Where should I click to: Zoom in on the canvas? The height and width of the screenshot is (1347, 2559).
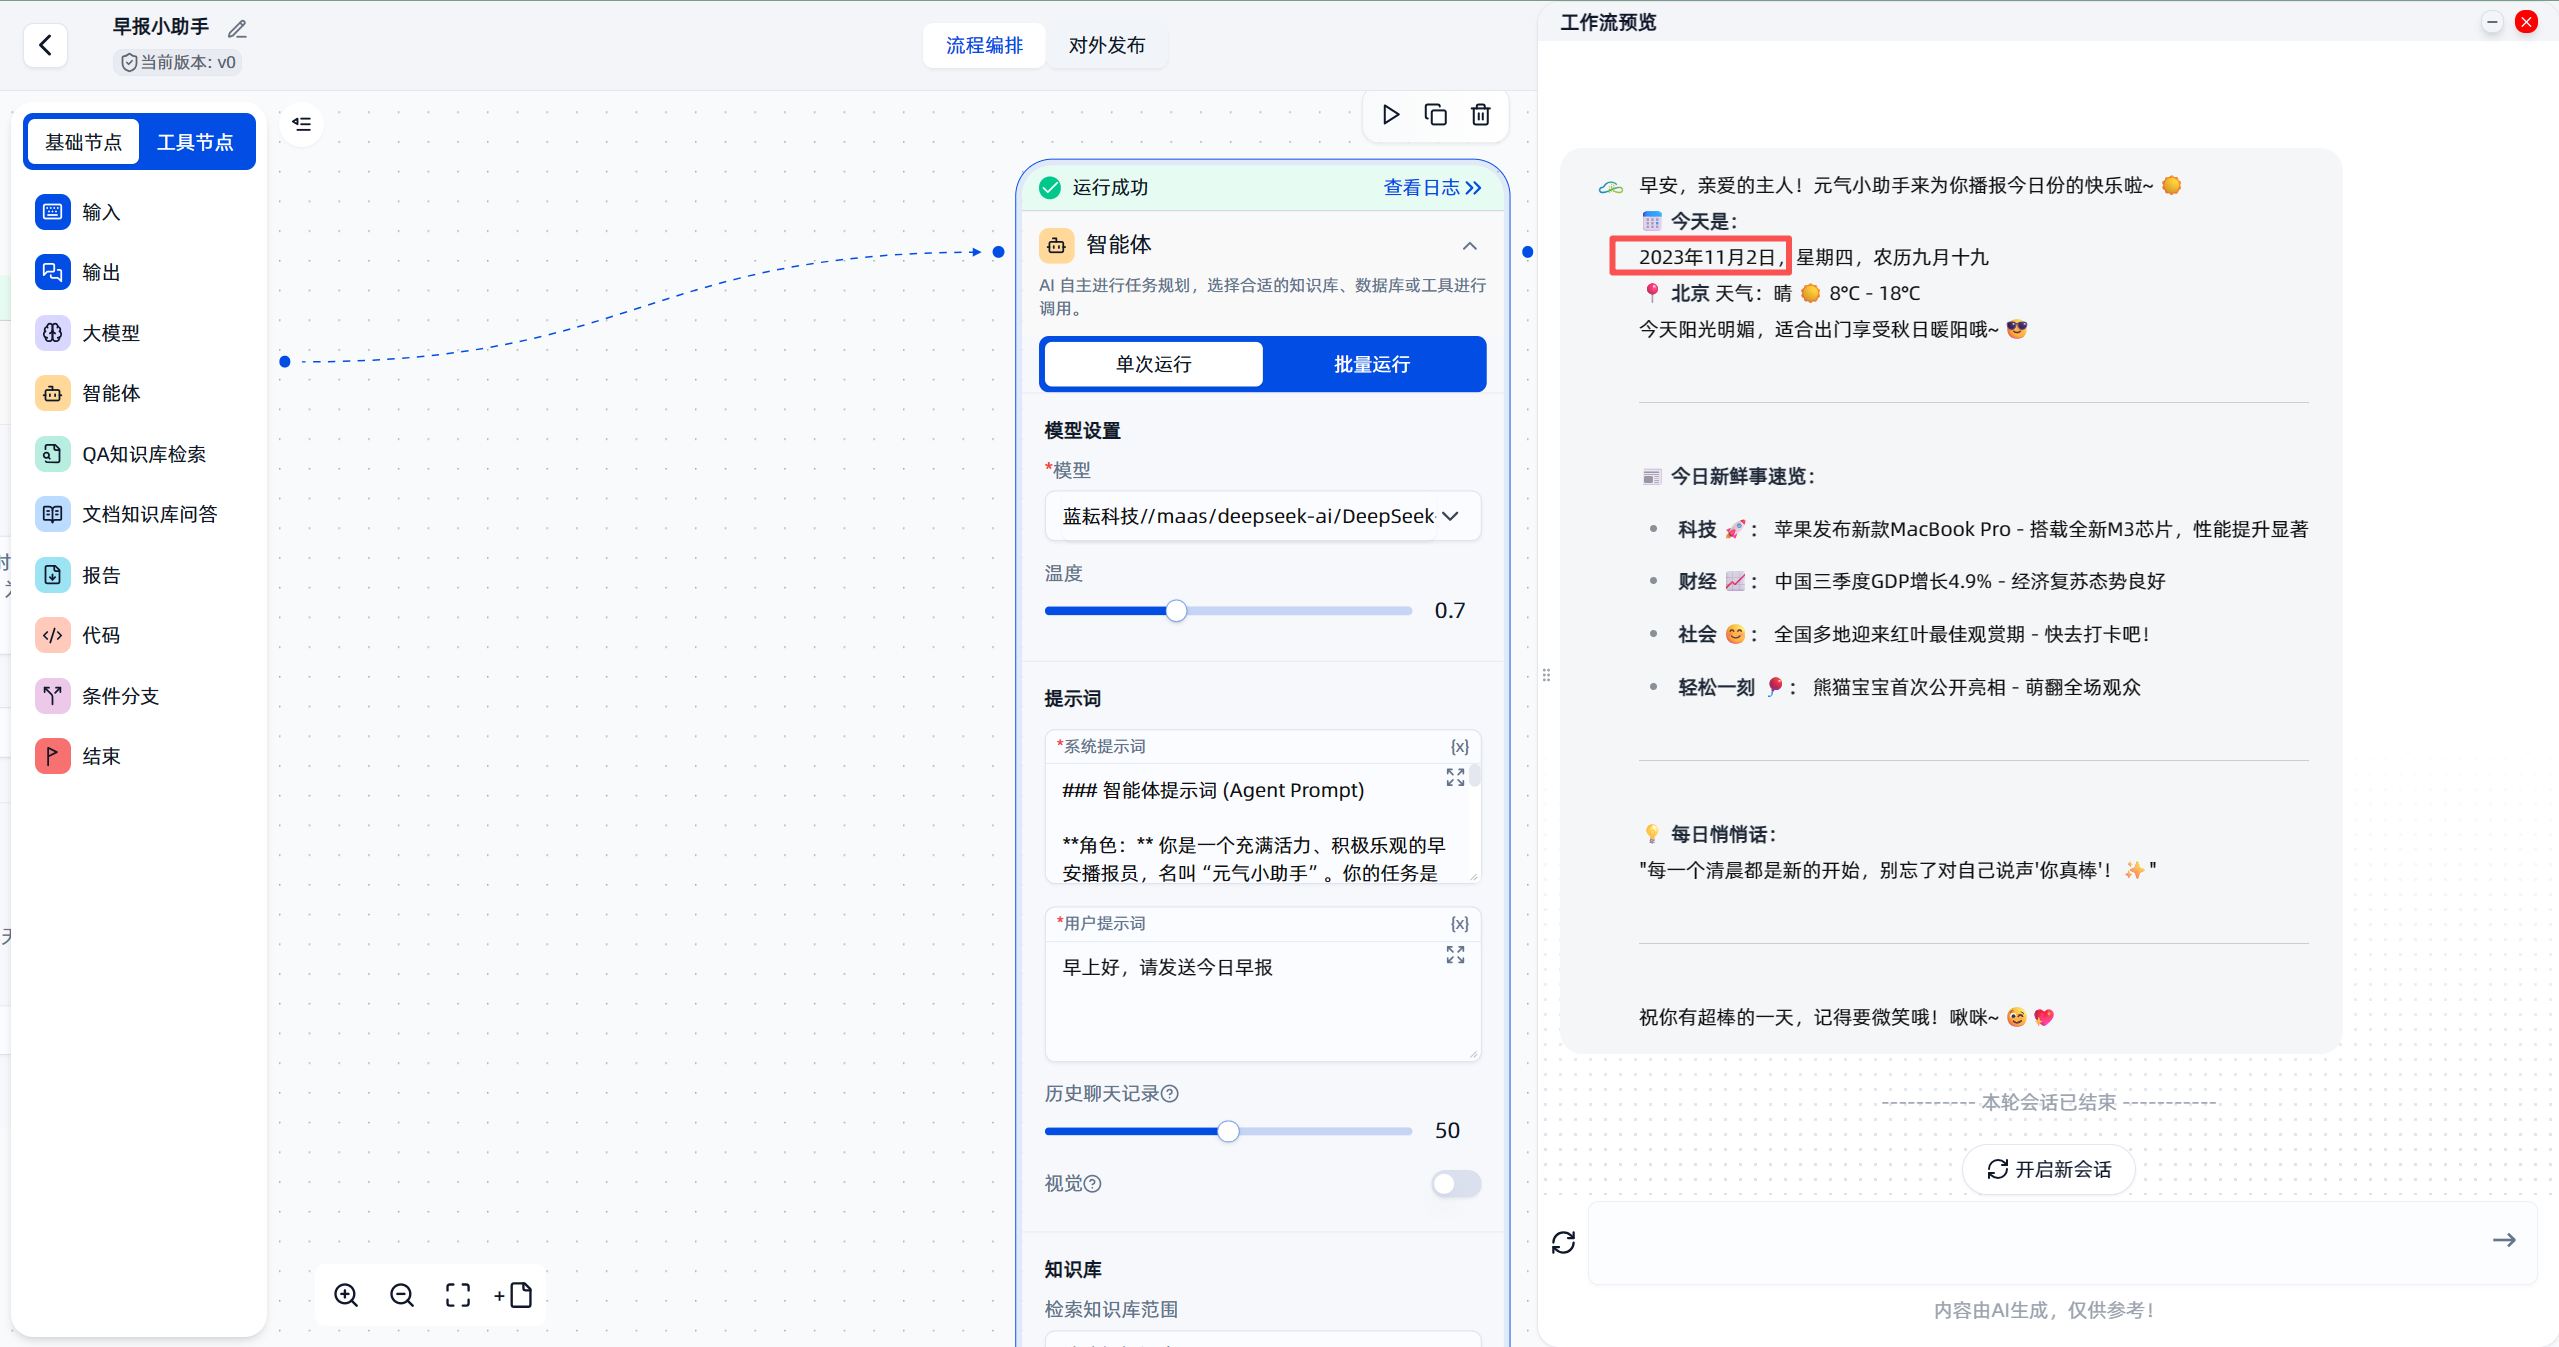pyautogui.click(x=346, y=1295)
